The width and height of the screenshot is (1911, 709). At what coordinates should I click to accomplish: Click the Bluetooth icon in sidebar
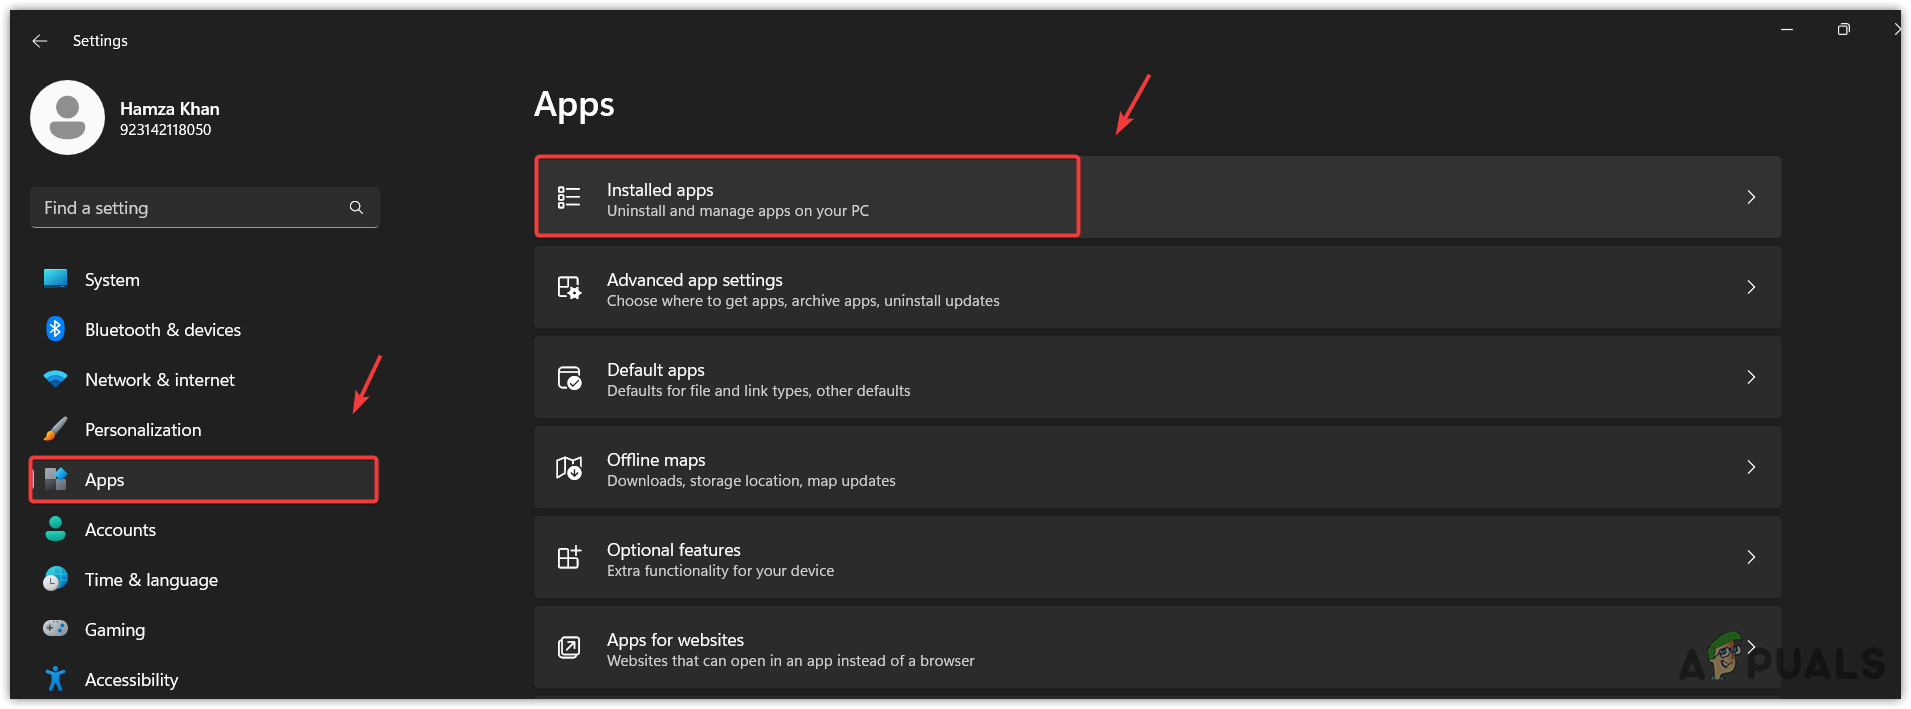click(56, 329)
